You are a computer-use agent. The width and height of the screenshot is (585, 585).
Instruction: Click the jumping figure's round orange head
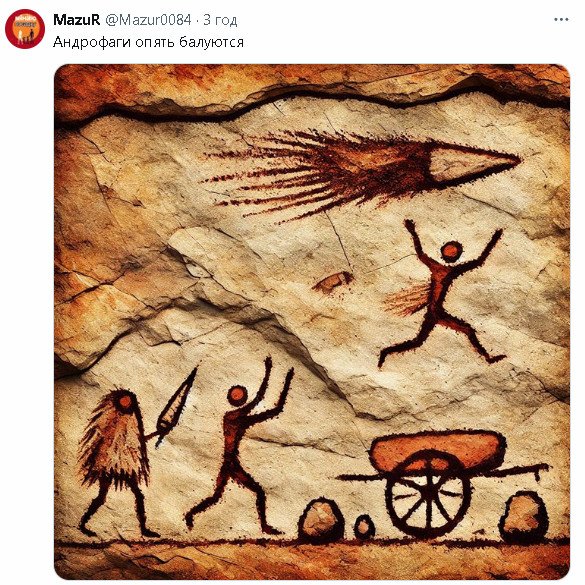[451, 252]
